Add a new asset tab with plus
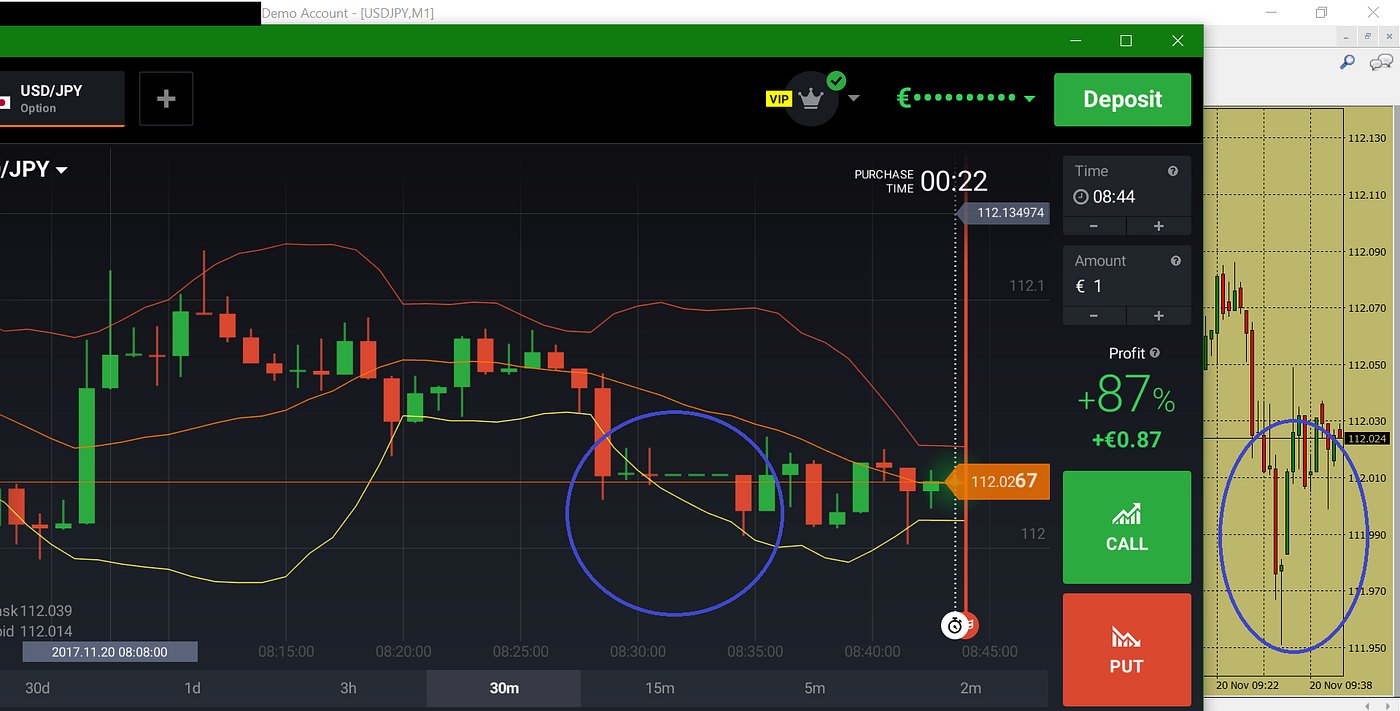The height and width of the screenshot is (711, 1400). [166, 99]
